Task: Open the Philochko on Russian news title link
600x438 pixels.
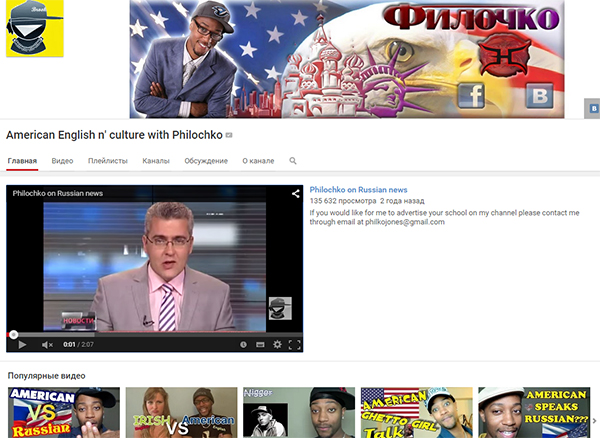Action: pos(358,189)
